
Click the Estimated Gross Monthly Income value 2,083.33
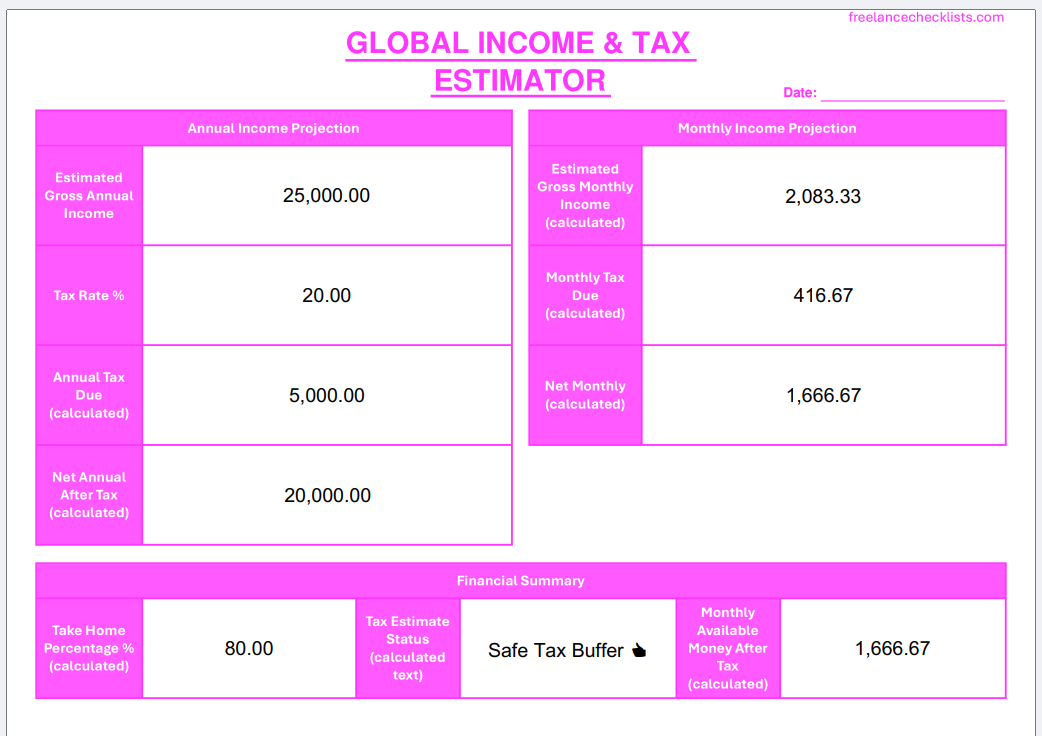823,196
